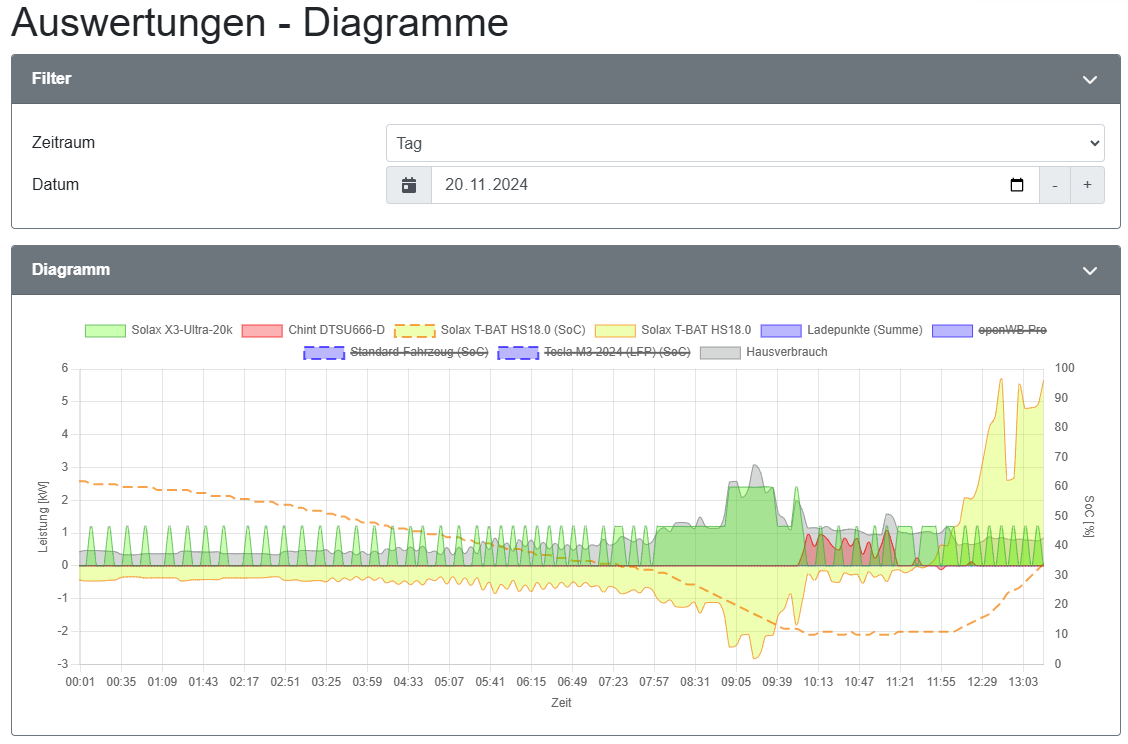Click the Leistung [kW] axis title

(x=43, y=517)
